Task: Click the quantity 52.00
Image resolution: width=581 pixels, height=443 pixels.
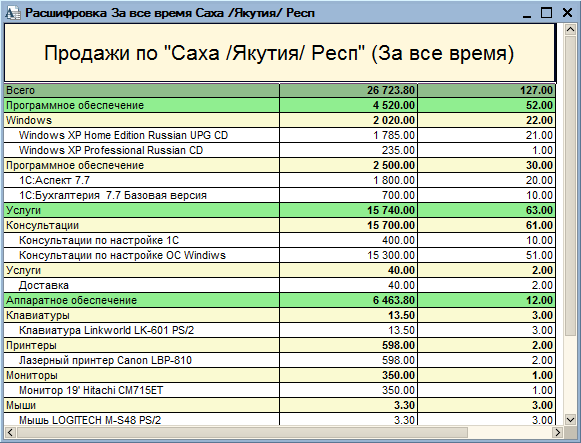Action: point(540,105)
